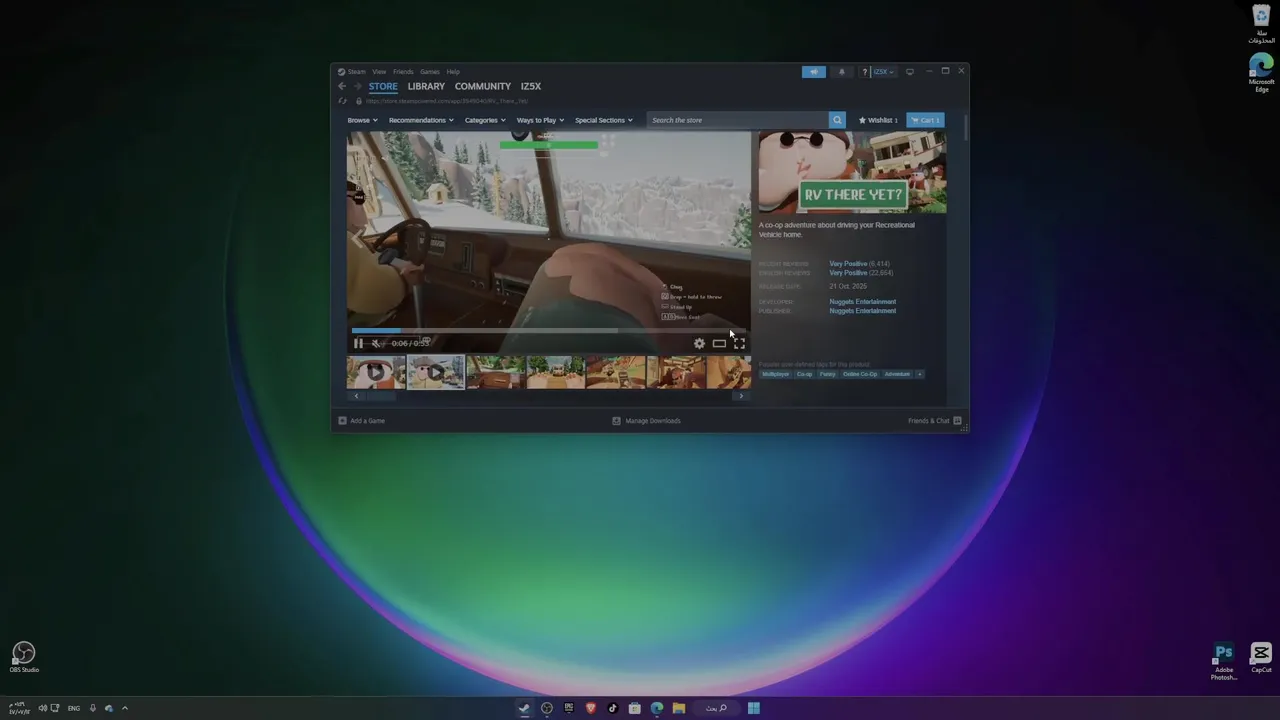The width and height of the screenshot is (1280, 720).
Task: Select the third media thumbnail
Action: click(x=495, y=372)
